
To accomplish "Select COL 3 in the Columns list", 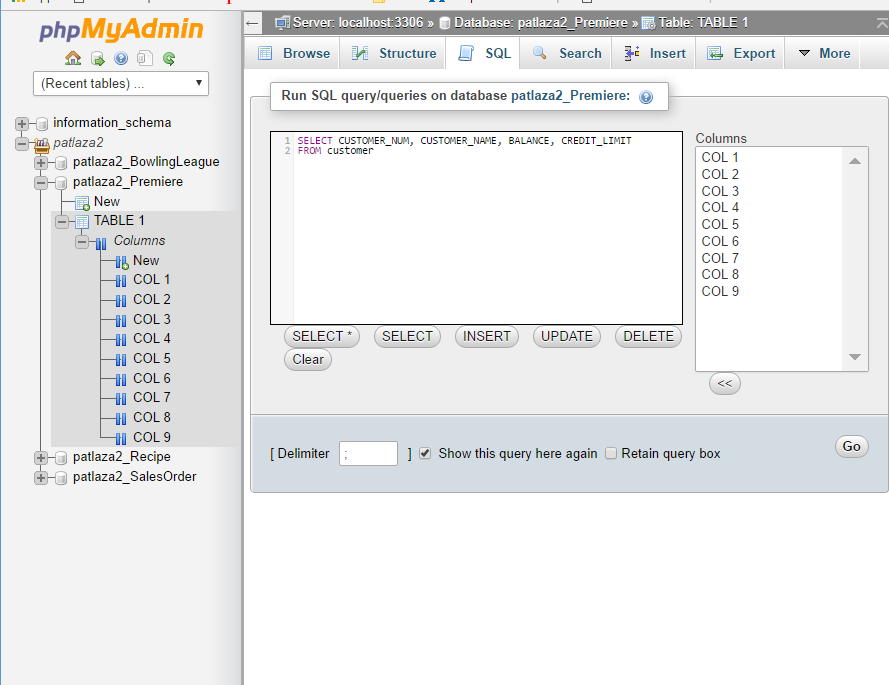I will click(719, 191).
